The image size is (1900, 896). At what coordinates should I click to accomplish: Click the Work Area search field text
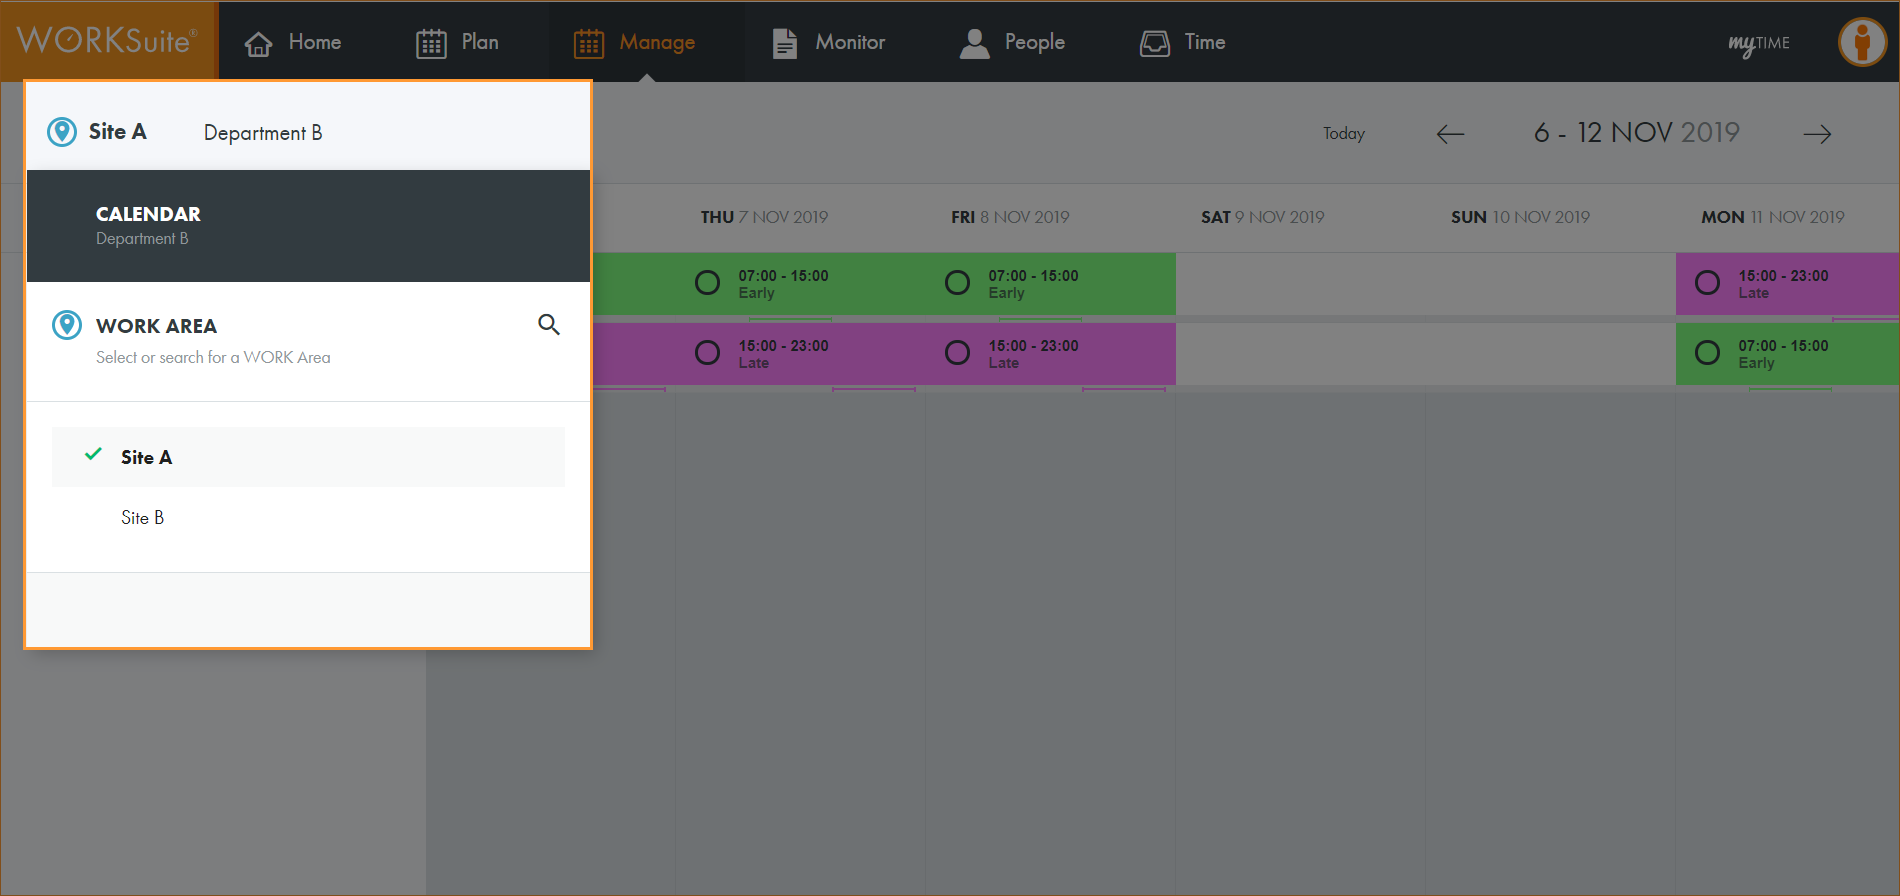point(213,357)
